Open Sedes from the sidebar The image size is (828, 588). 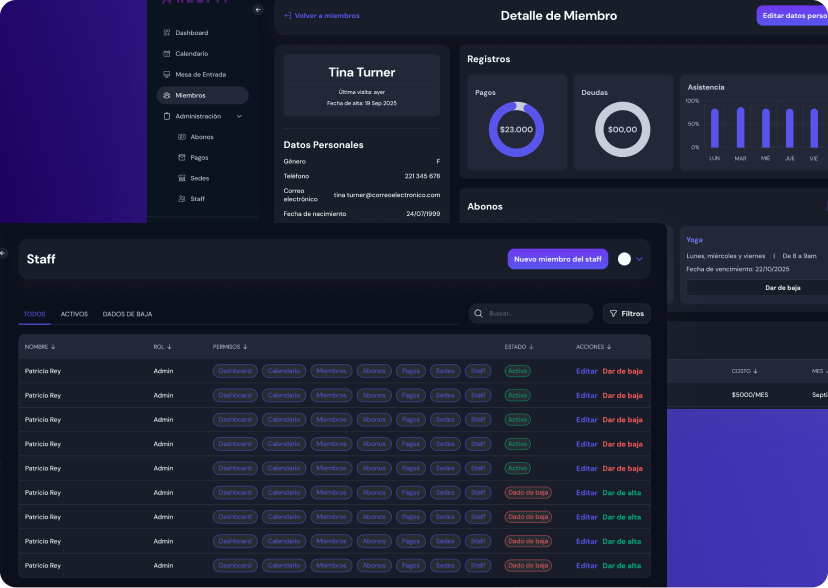[199, 179]
